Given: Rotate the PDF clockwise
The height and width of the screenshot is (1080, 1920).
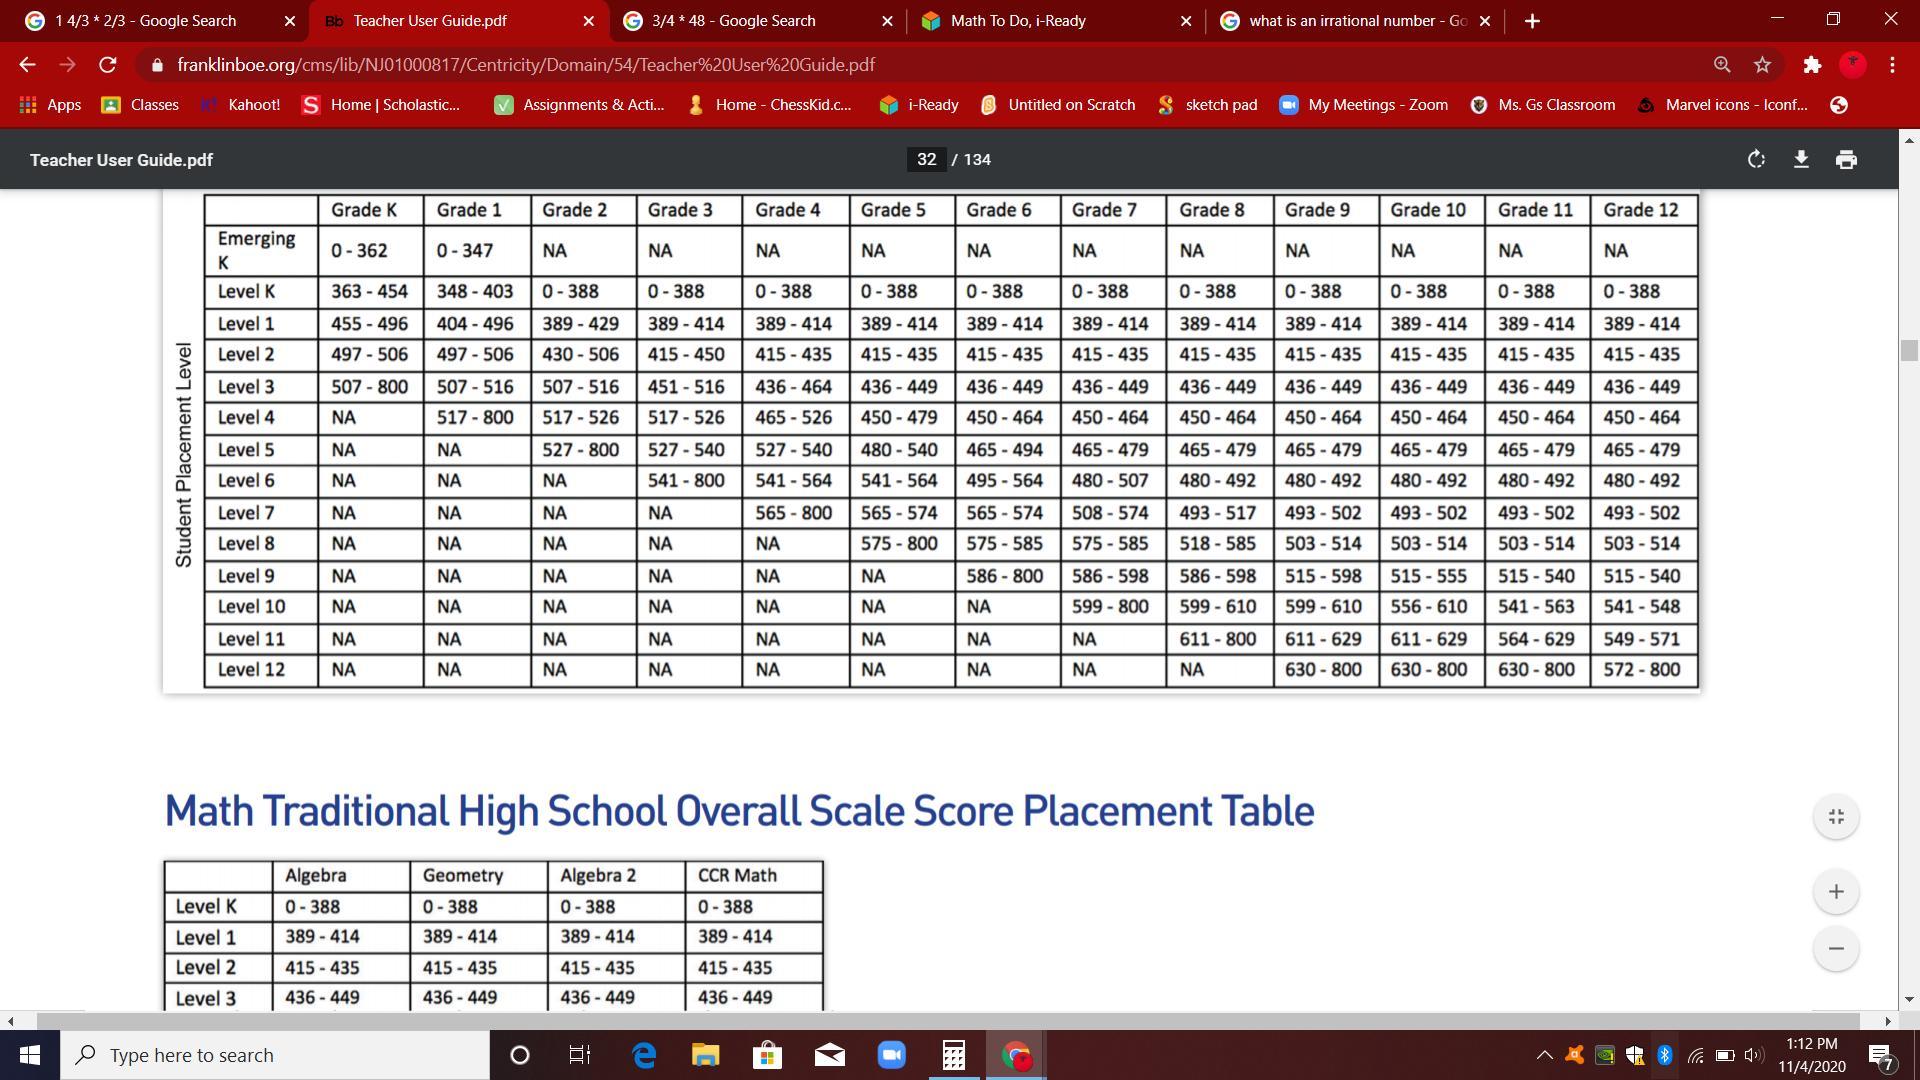Looking at the screenshot, I should click(x=1756, y=160).
